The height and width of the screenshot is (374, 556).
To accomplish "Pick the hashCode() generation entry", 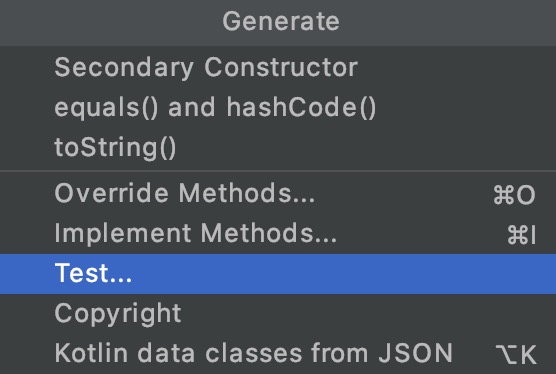I will [x=278, y=107].
